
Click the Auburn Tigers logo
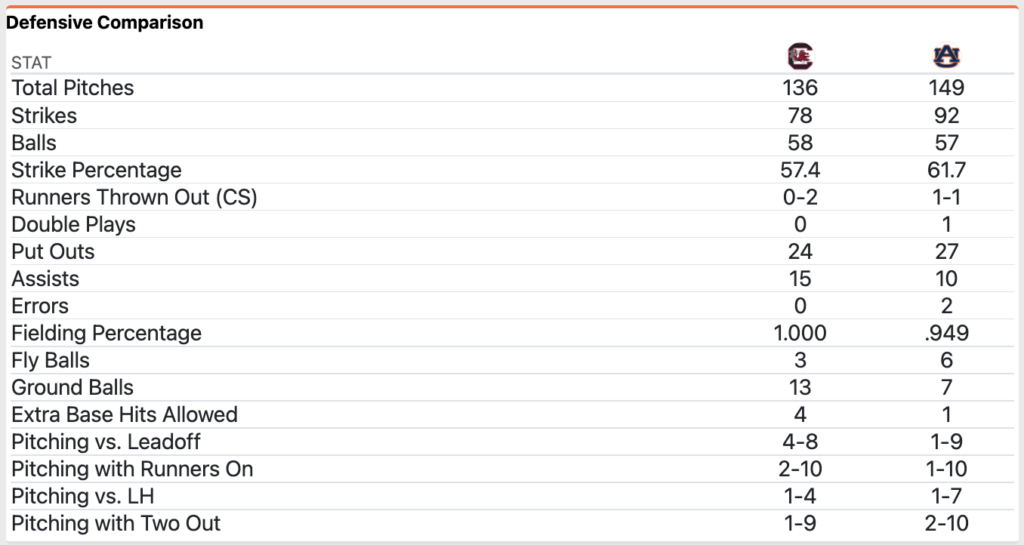coord(946,56)
